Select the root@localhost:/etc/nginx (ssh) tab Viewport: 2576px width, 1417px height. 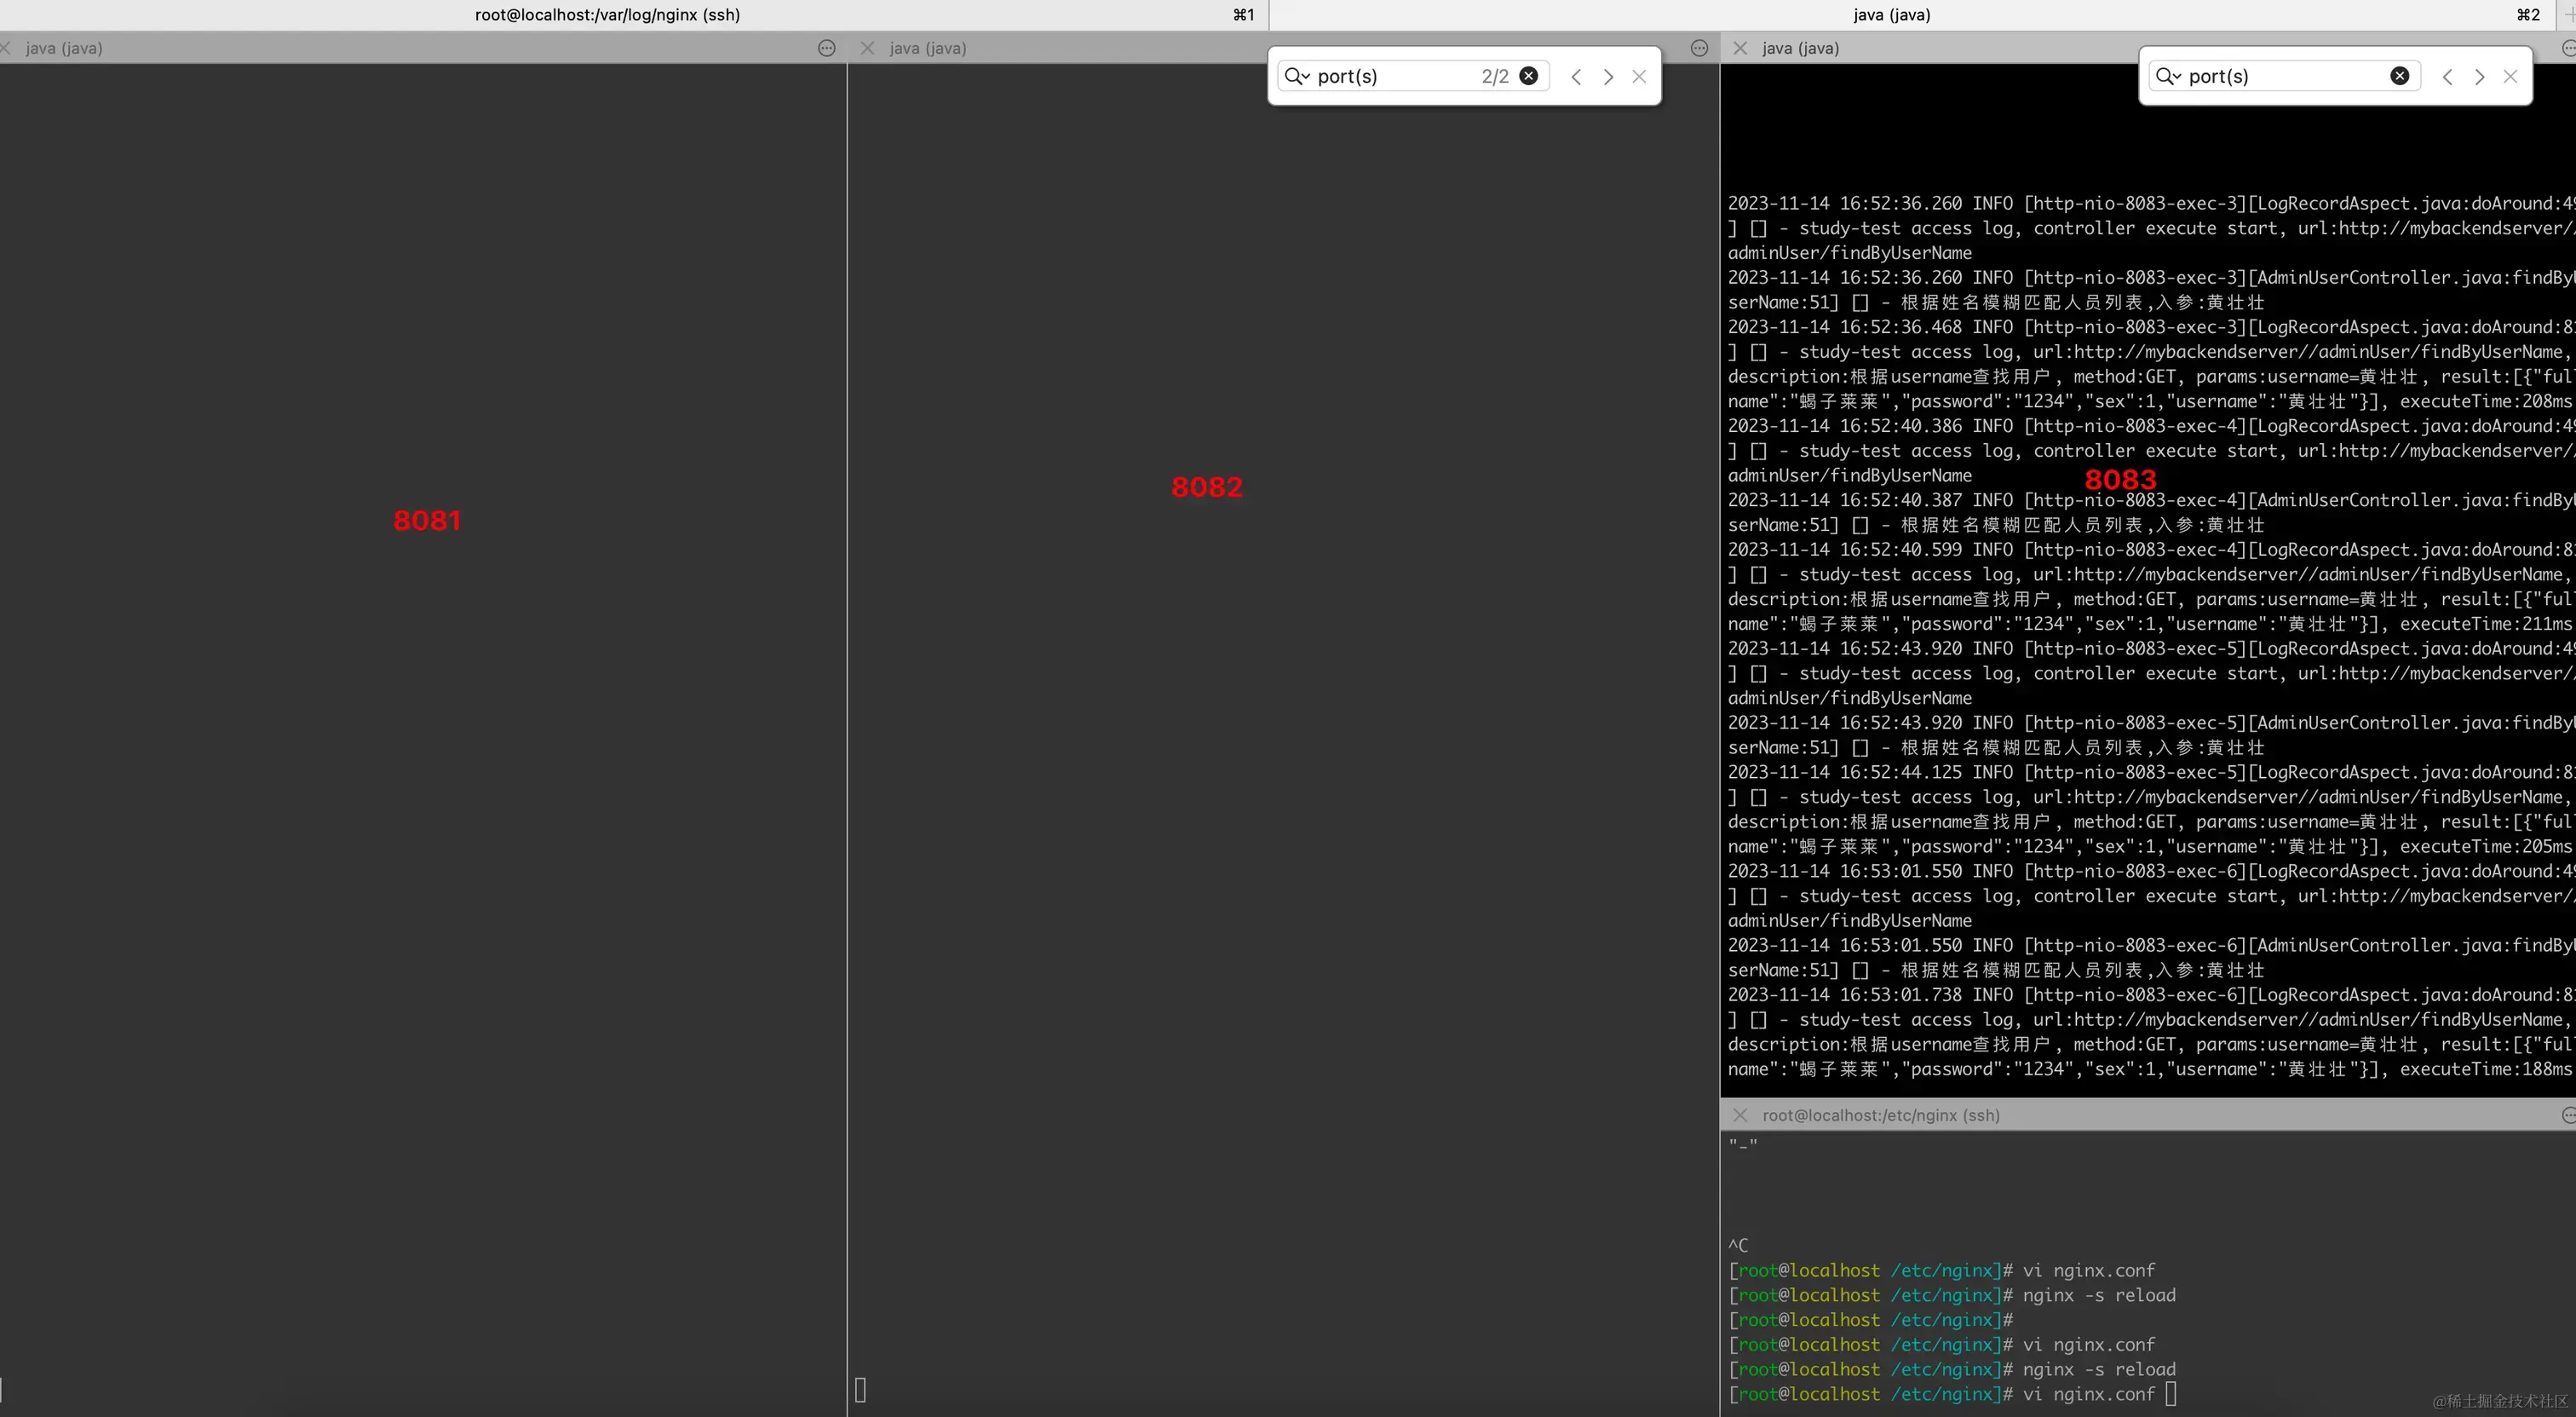point(1880,1115)
